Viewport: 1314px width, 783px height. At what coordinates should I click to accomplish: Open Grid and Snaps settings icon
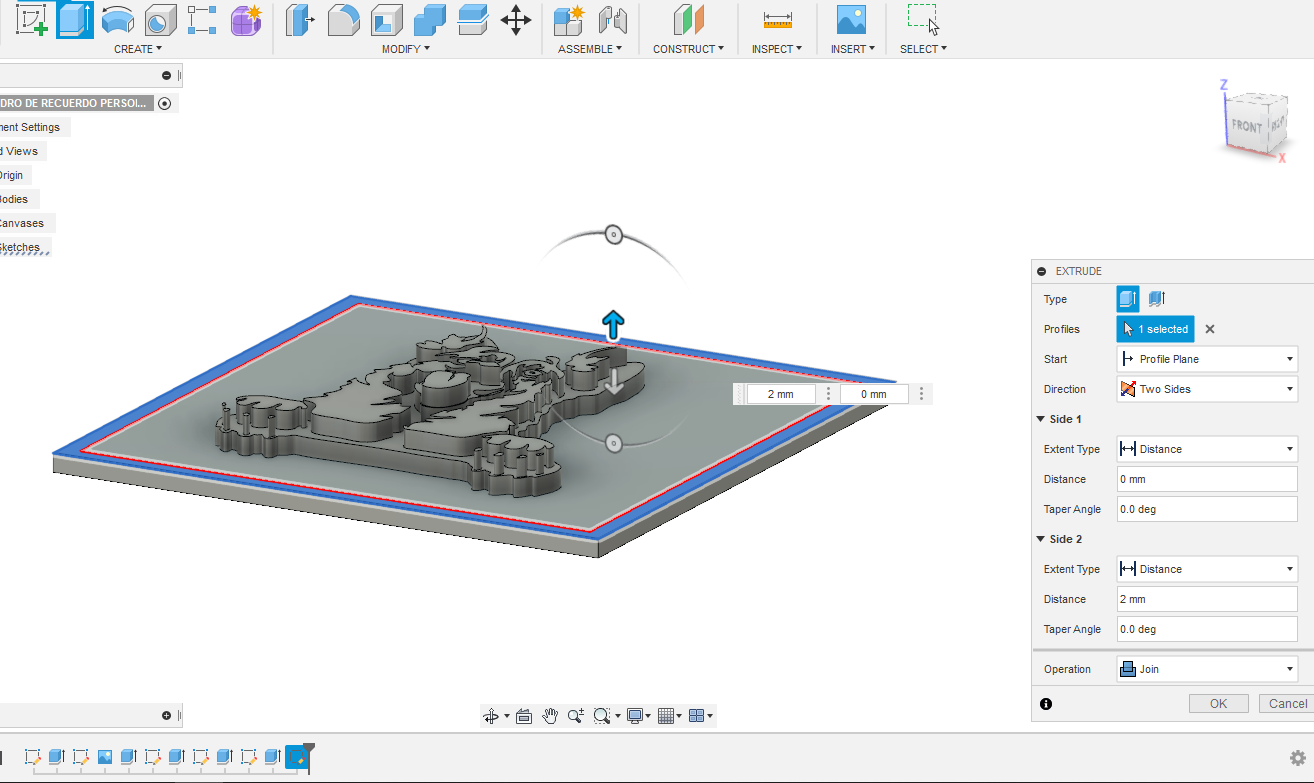click(x=665, y=716)
